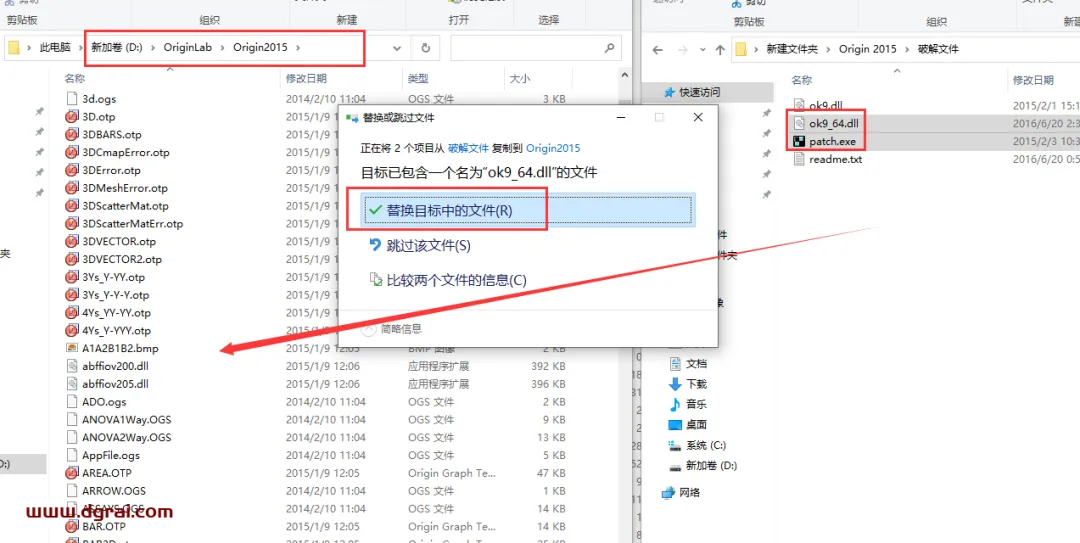Select AppFile.ogs file name
This screenshot has width=1080, height=543.
pyautogui.click(x=111, y=455)
